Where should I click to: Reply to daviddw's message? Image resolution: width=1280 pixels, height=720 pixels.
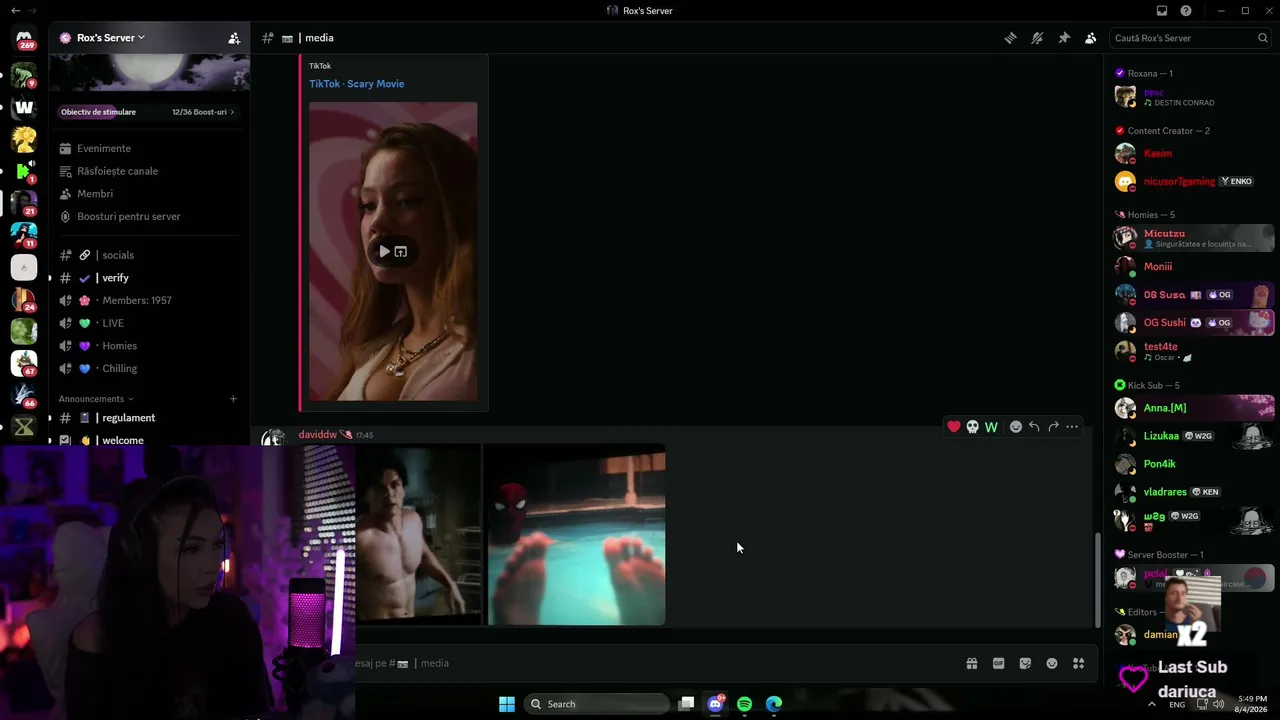(x=1034, y=427)
